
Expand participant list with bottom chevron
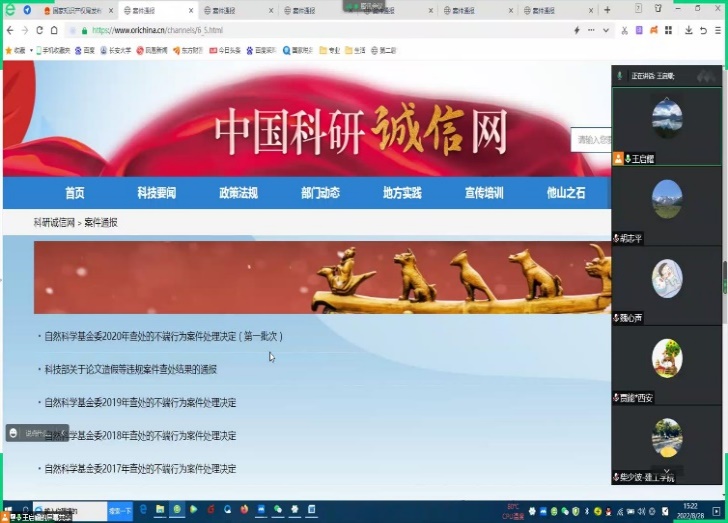(669, 468)
